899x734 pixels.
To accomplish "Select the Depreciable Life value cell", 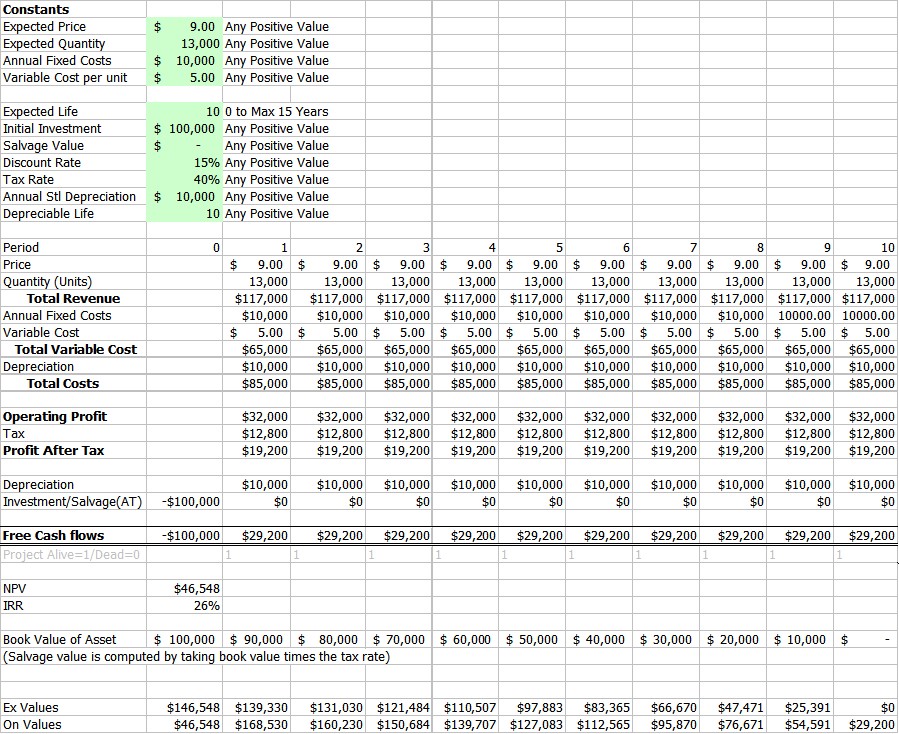I will pyautogui.click(x=184, y=214).
